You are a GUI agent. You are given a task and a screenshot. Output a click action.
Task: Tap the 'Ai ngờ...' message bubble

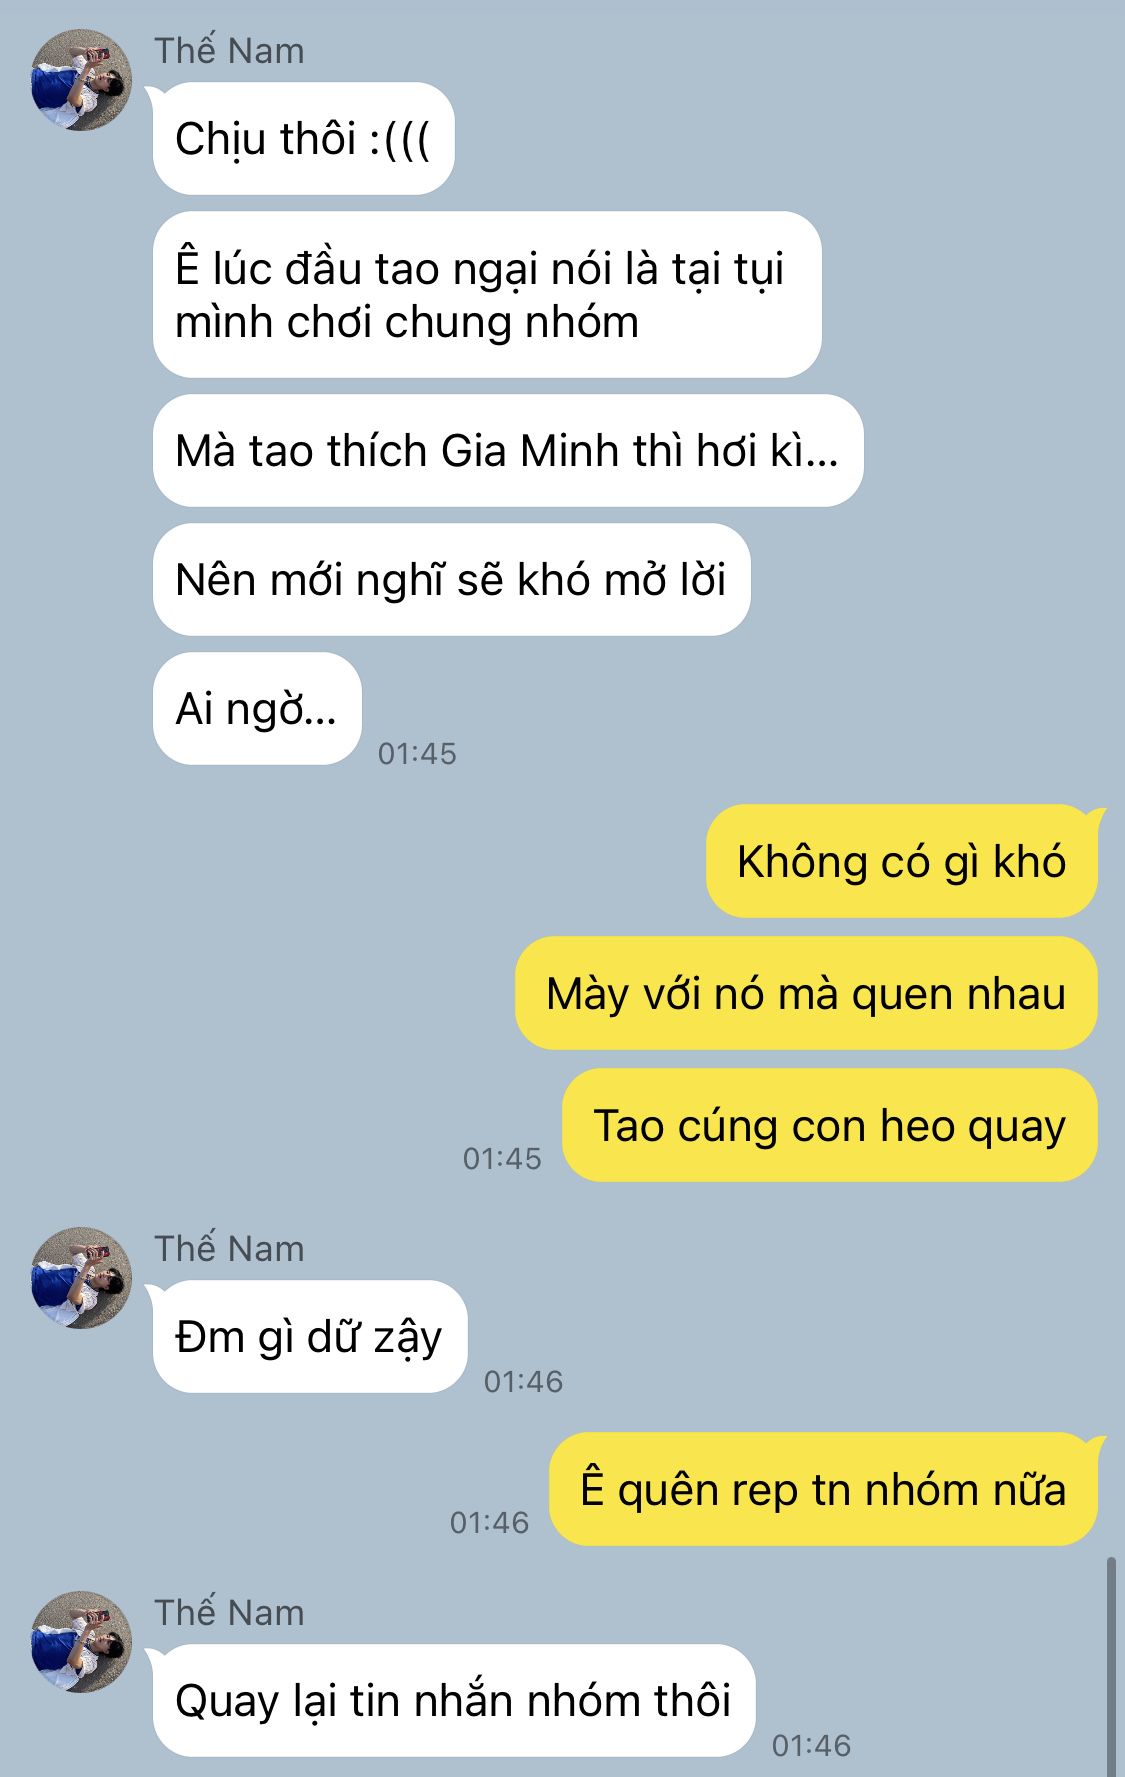(257, 709)
